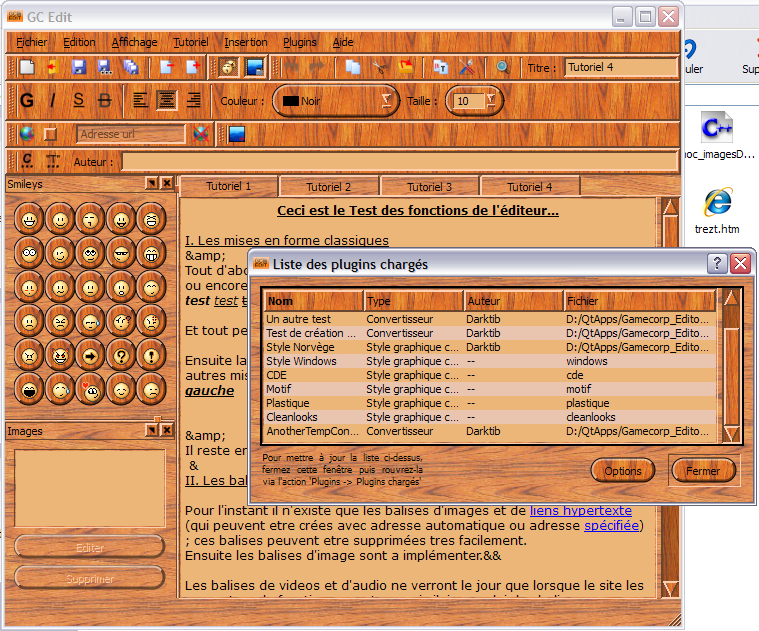This screenshot has width=759, height=631.
Task: Copy selection with the two pages icon
Action: (x=353, y=67)
